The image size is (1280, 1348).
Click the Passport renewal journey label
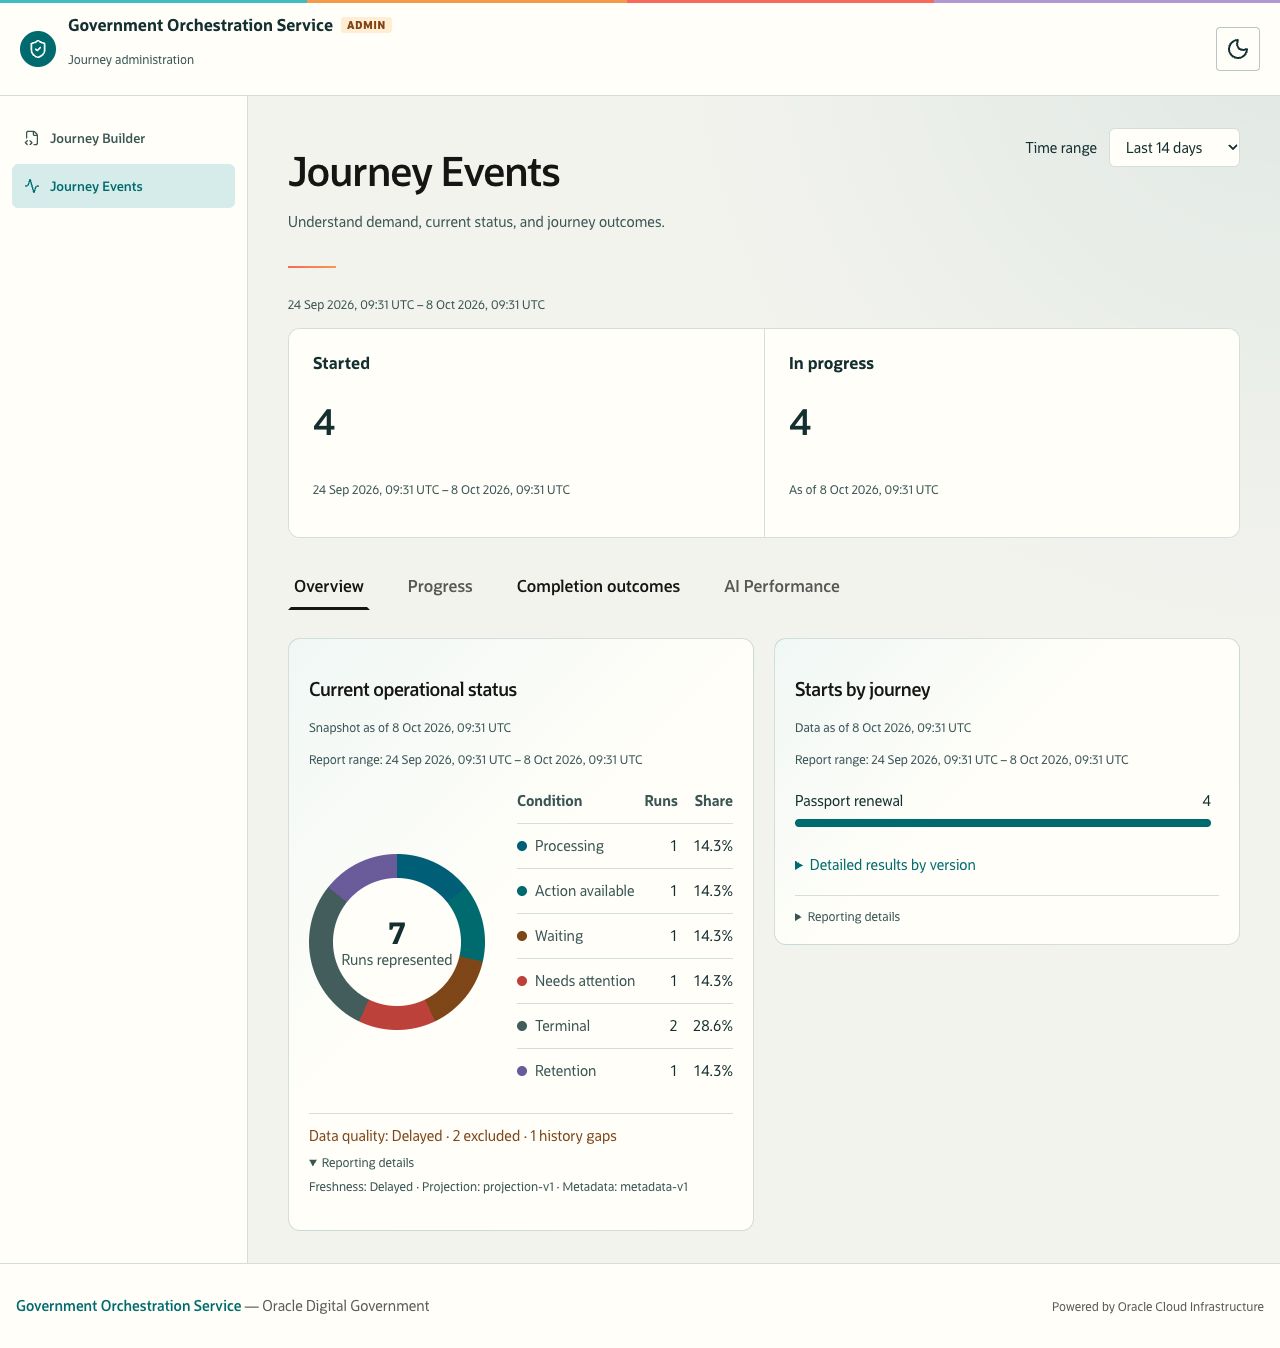pyautogui.click(x=849, y=801)
